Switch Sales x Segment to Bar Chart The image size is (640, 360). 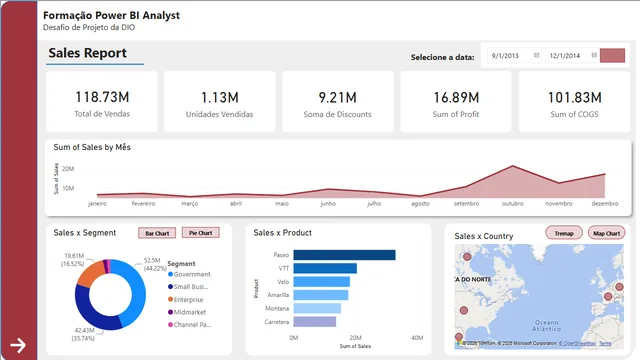click(157, 233)
